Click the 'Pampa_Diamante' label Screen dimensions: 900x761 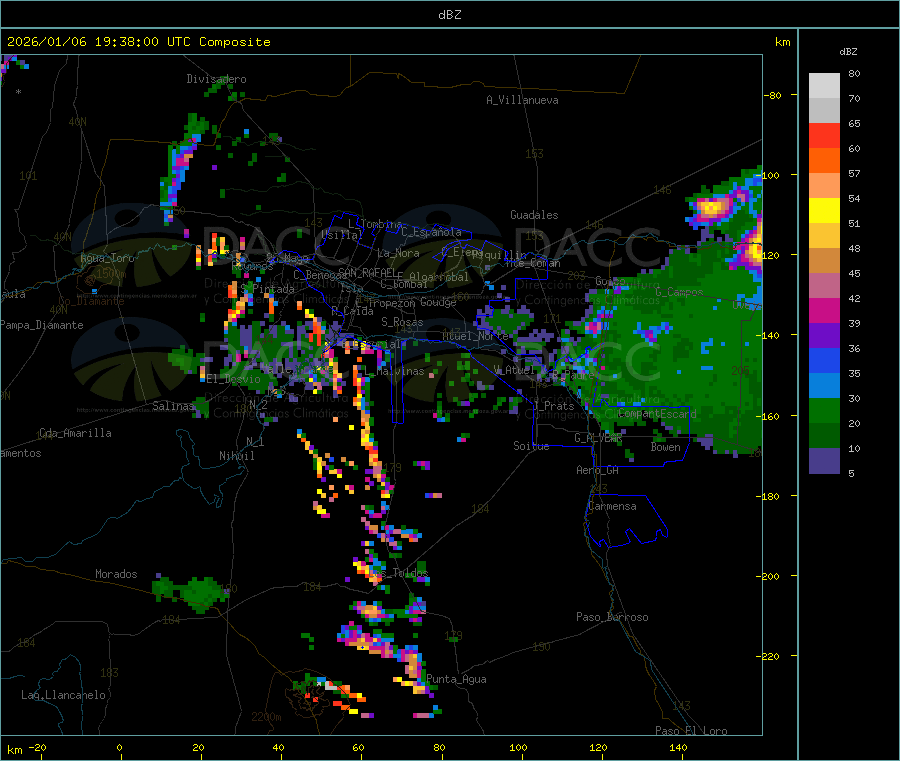click(42, 325)
